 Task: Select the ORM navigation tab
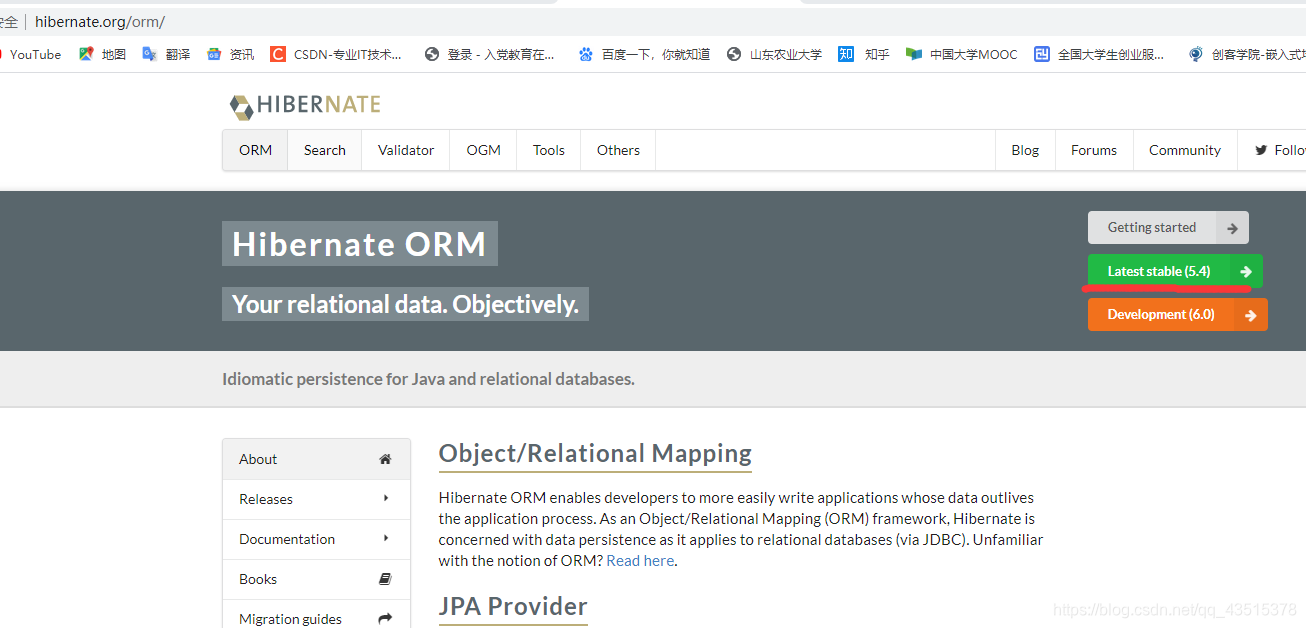click(255, 150)
